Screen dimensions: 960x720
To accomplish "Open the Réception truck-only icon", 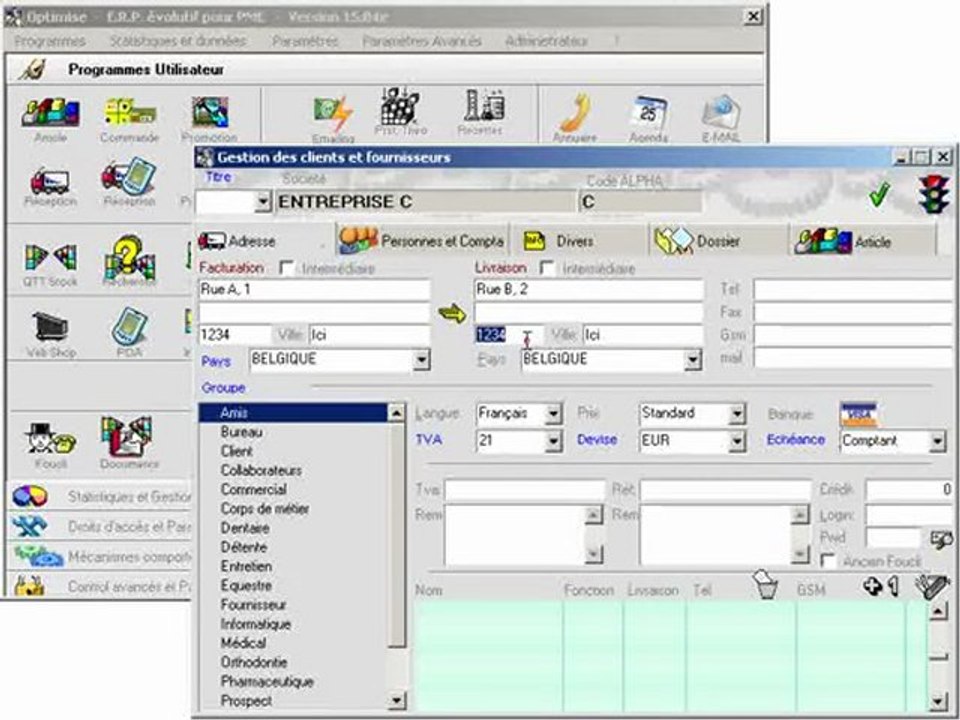I will tap(50, 187).
